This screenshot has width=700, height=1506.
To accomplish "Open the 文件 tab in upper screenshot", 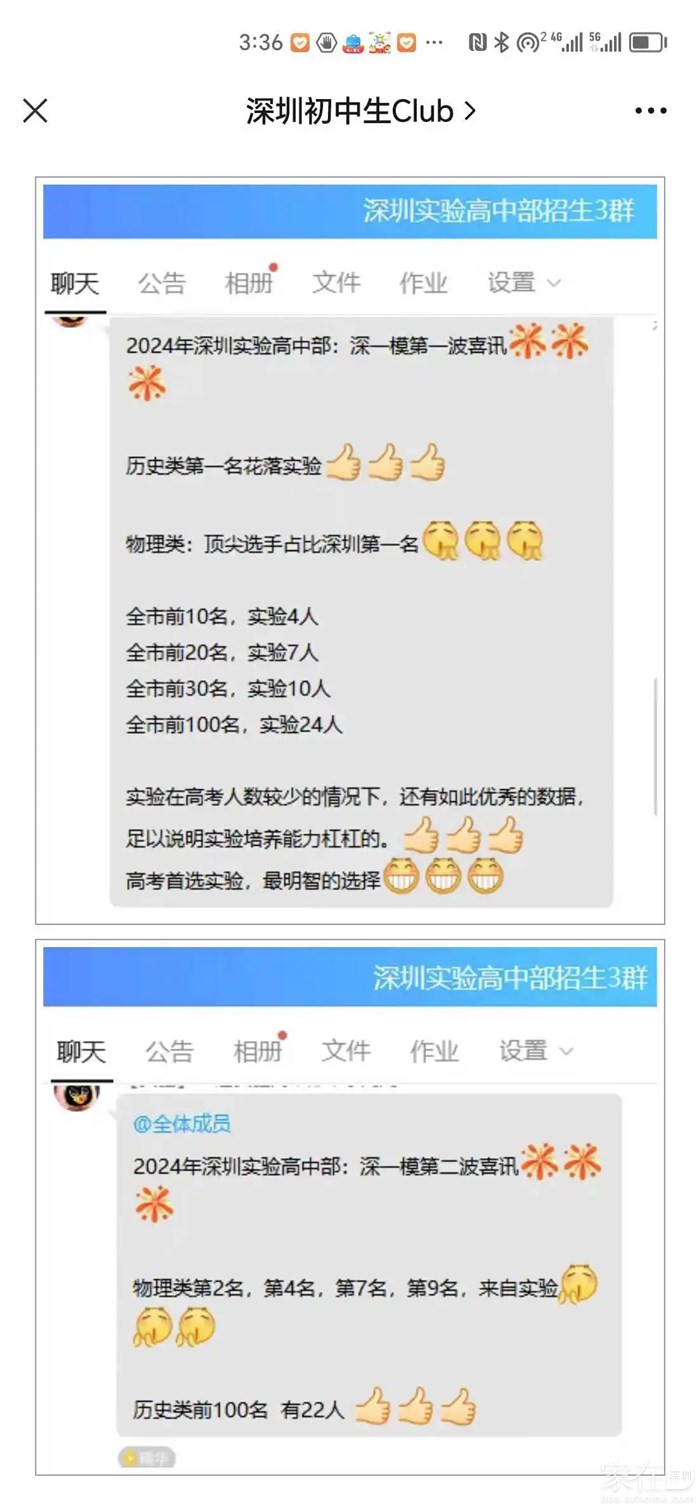I will click(x=336, y=284).
